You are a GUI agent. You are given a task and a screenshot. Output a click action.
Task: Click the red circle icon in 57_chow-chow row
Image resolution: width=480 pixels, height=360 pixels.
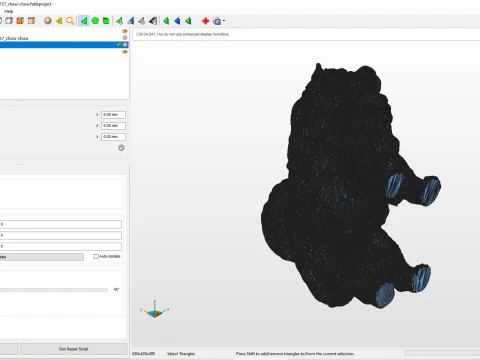125,38
